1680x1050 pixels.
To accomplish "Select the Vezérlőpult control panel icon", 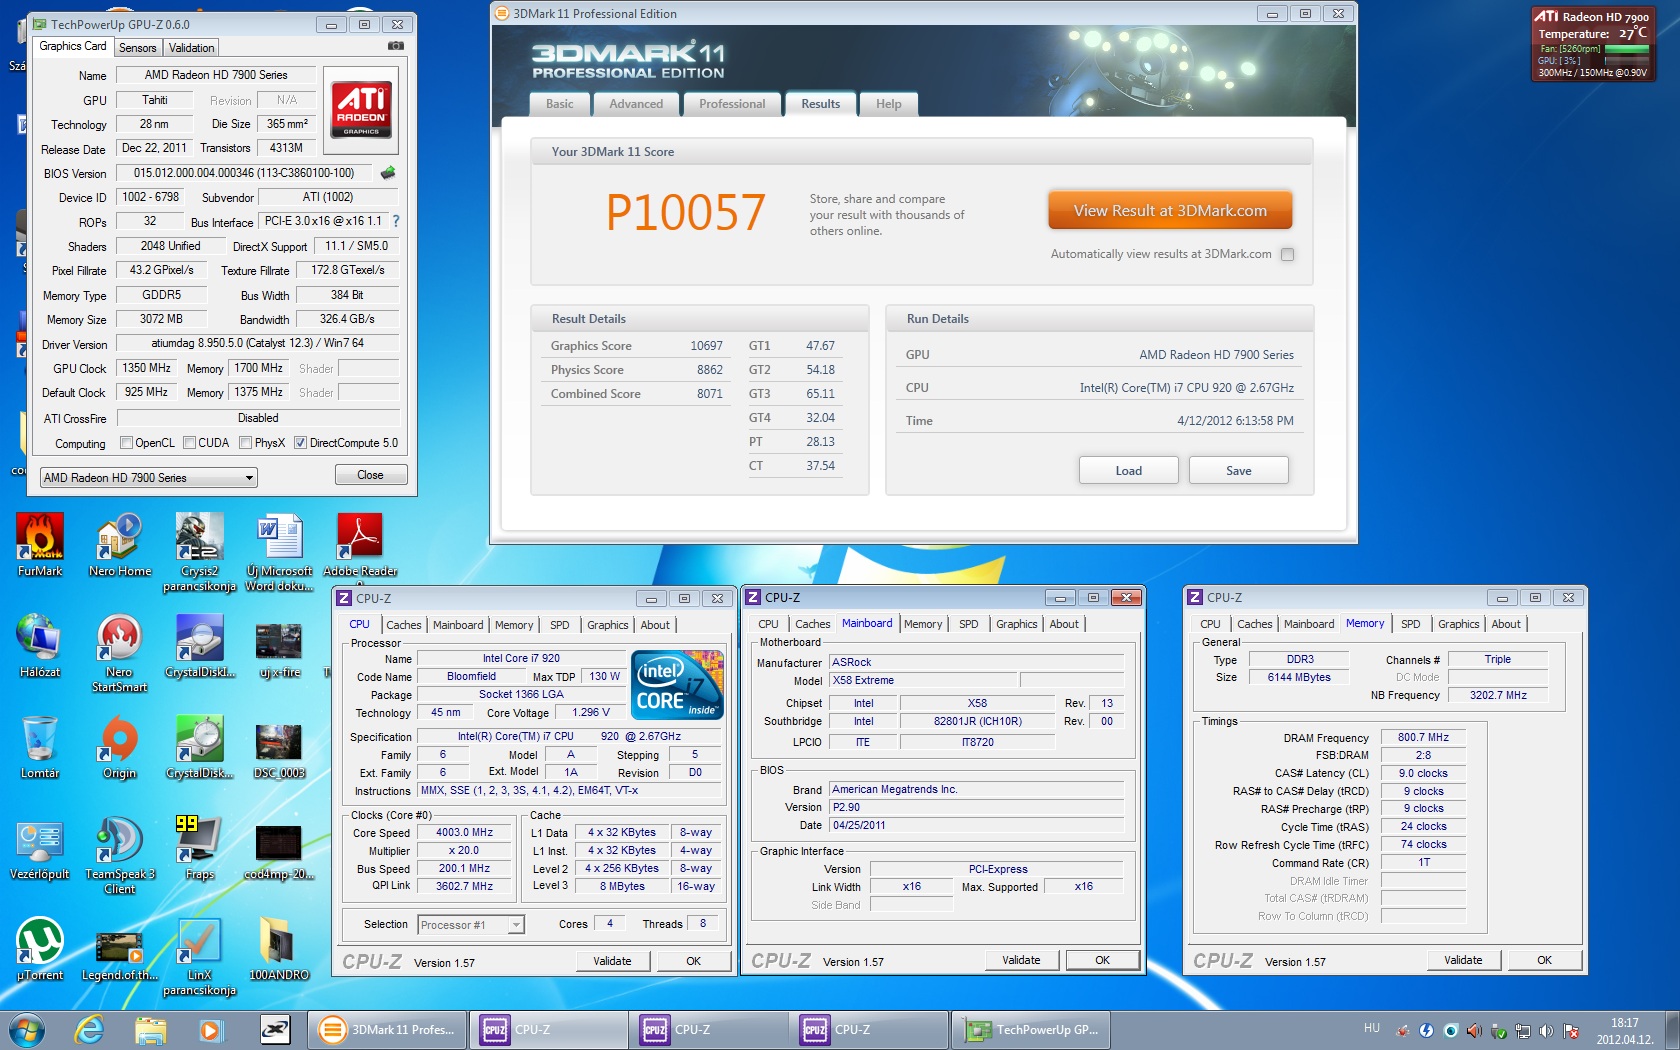I will coord(40,848).
